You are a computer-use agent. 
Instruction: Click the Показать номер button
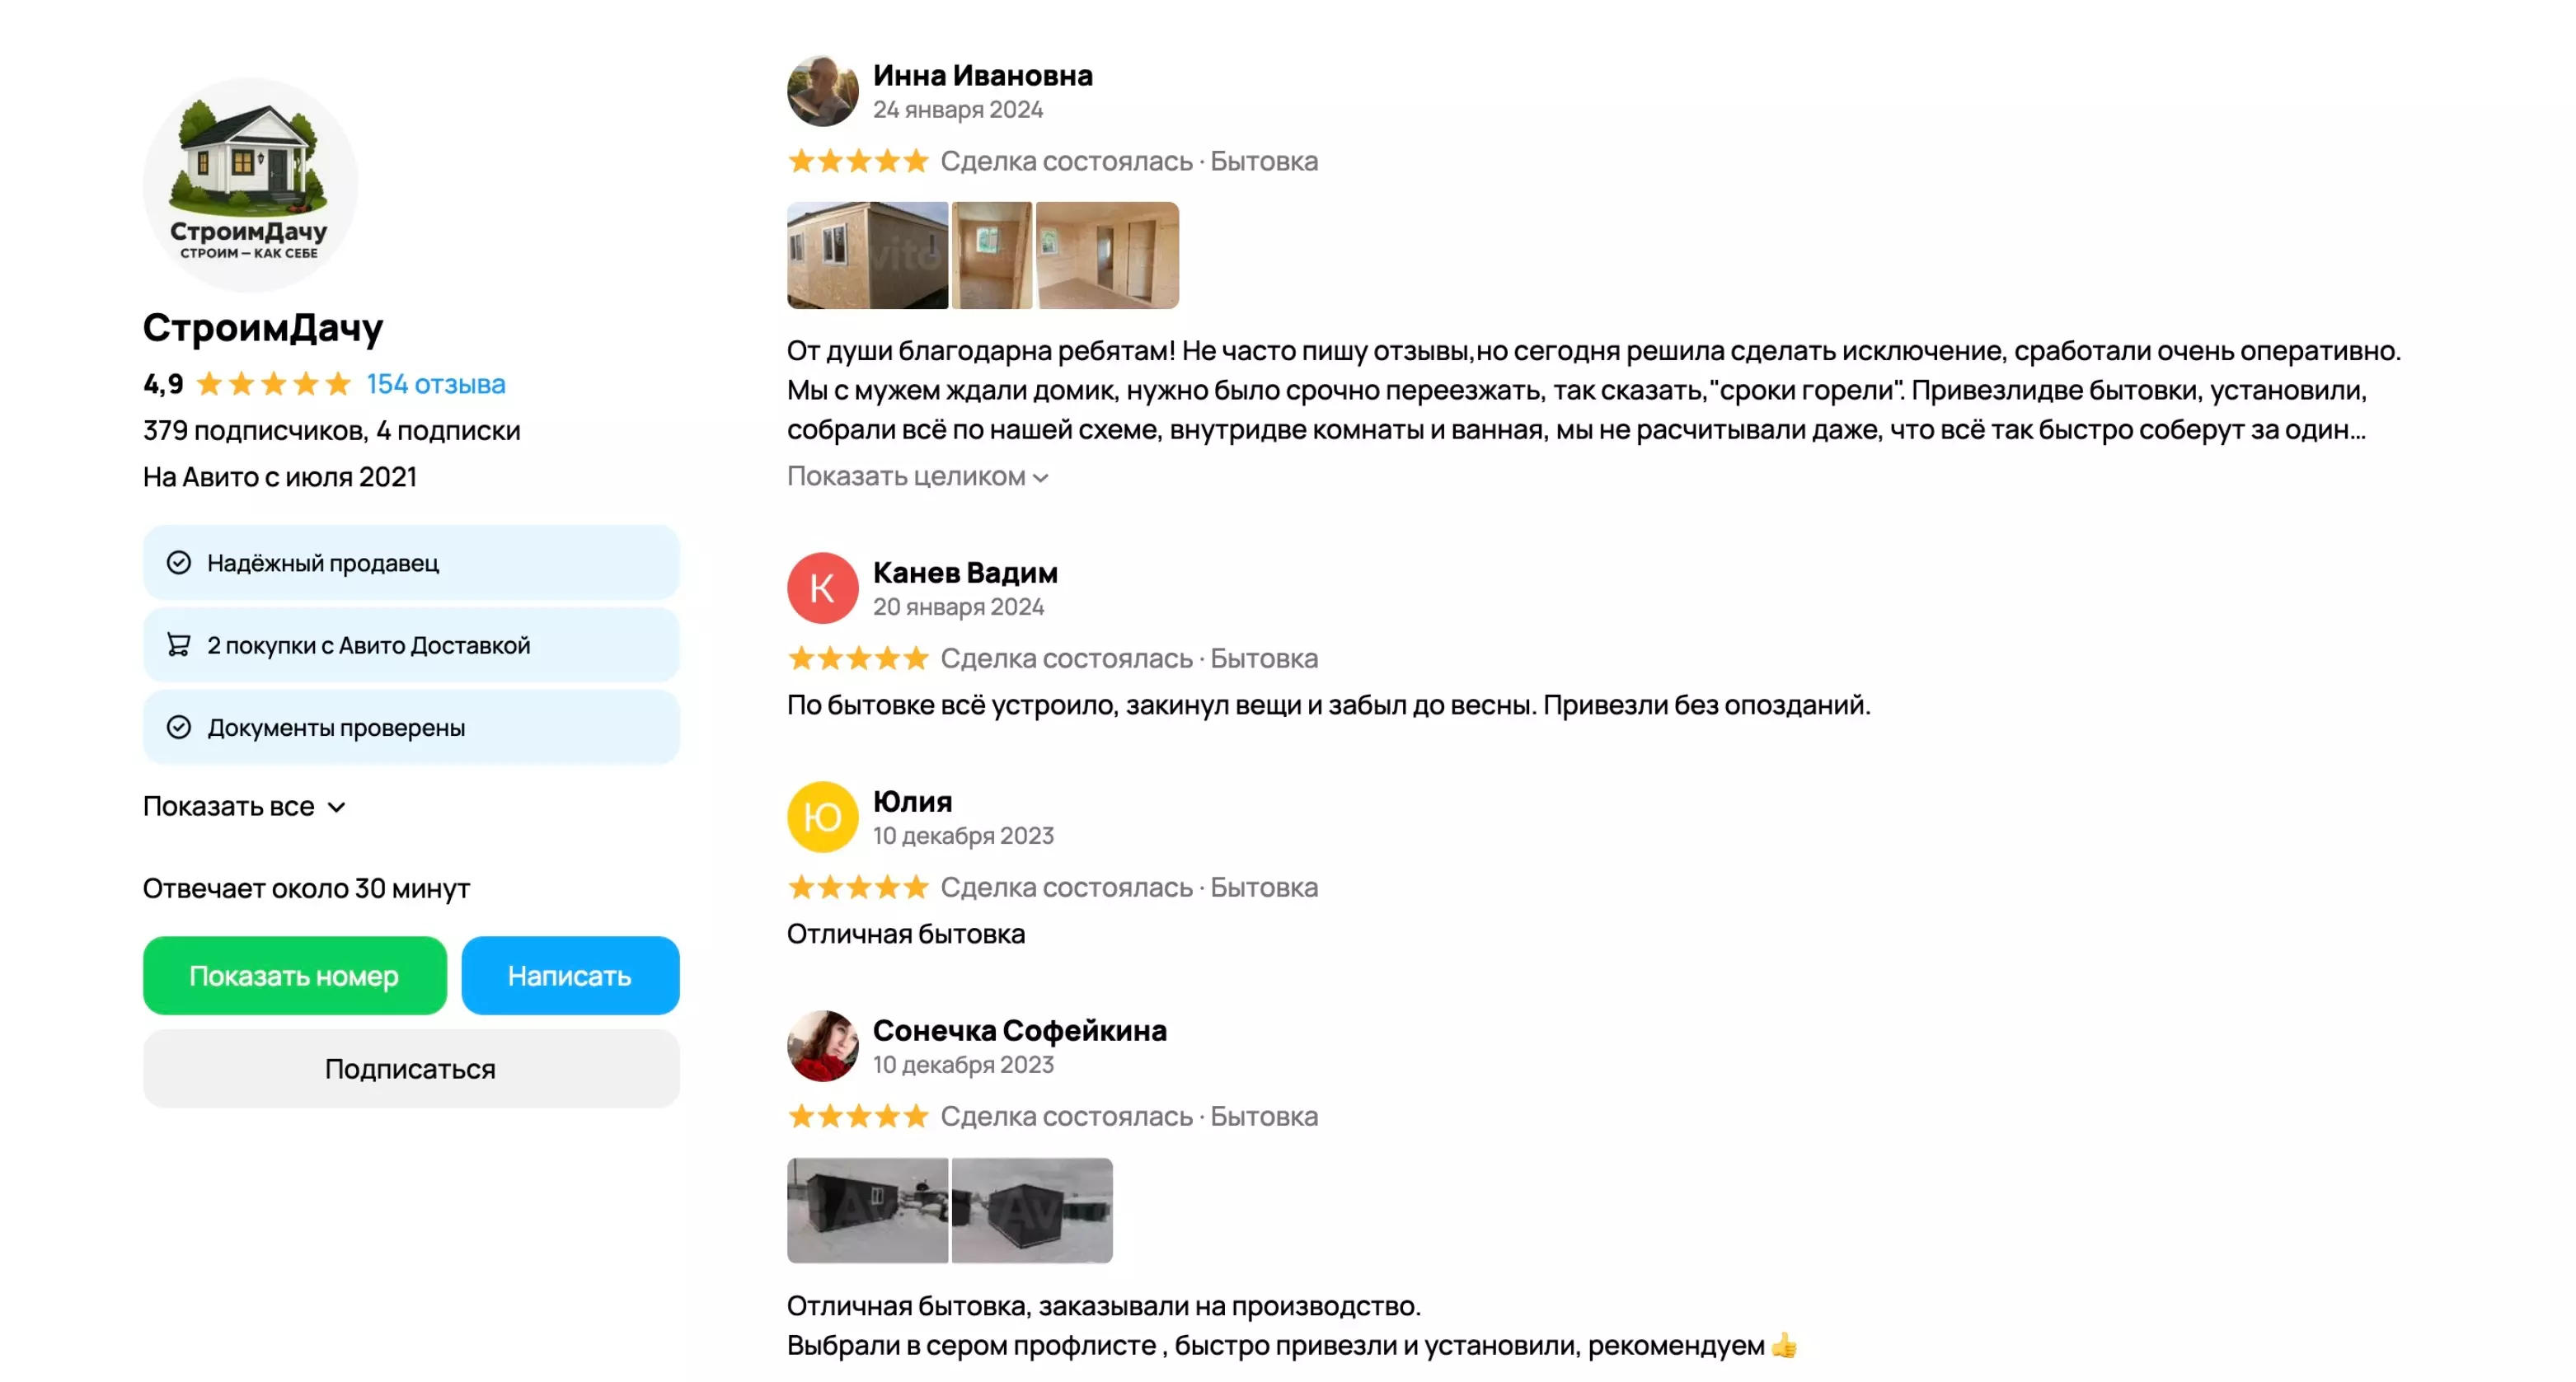point(294,975)
